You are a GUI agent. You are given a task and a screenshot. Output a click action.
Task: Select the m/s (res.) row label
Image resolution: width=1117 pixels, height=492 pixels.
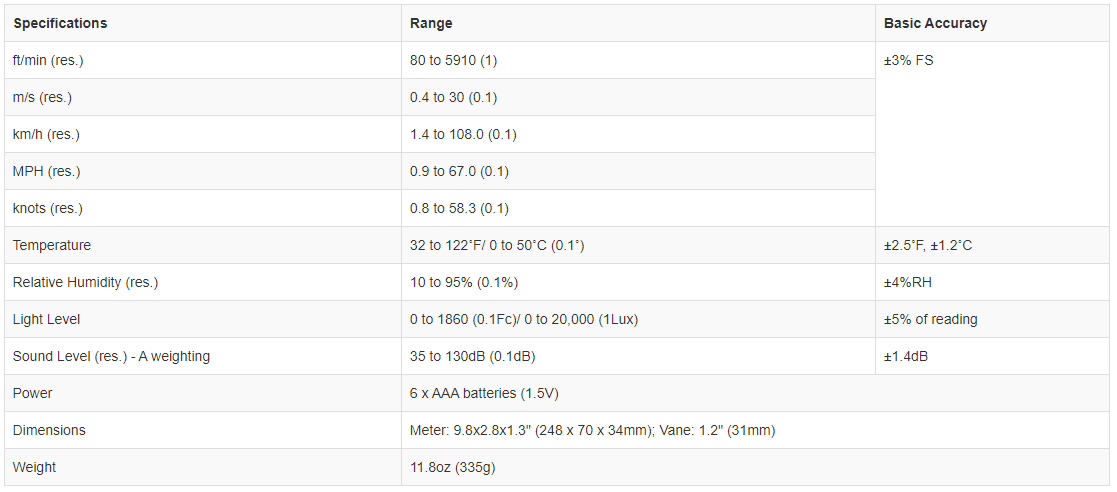point(42,97)
